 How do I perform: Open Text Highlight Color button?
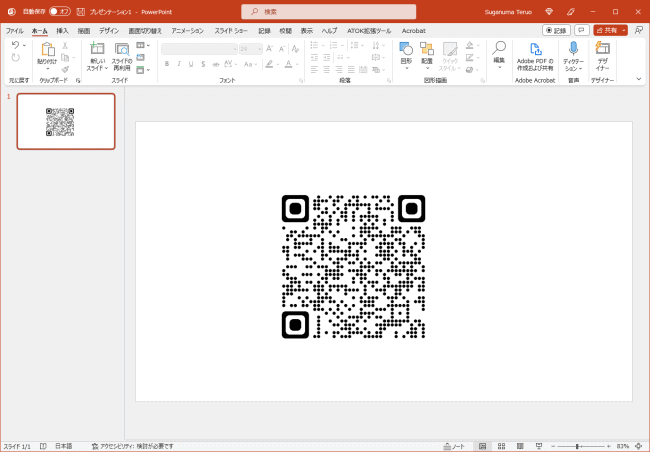(269, 64)
